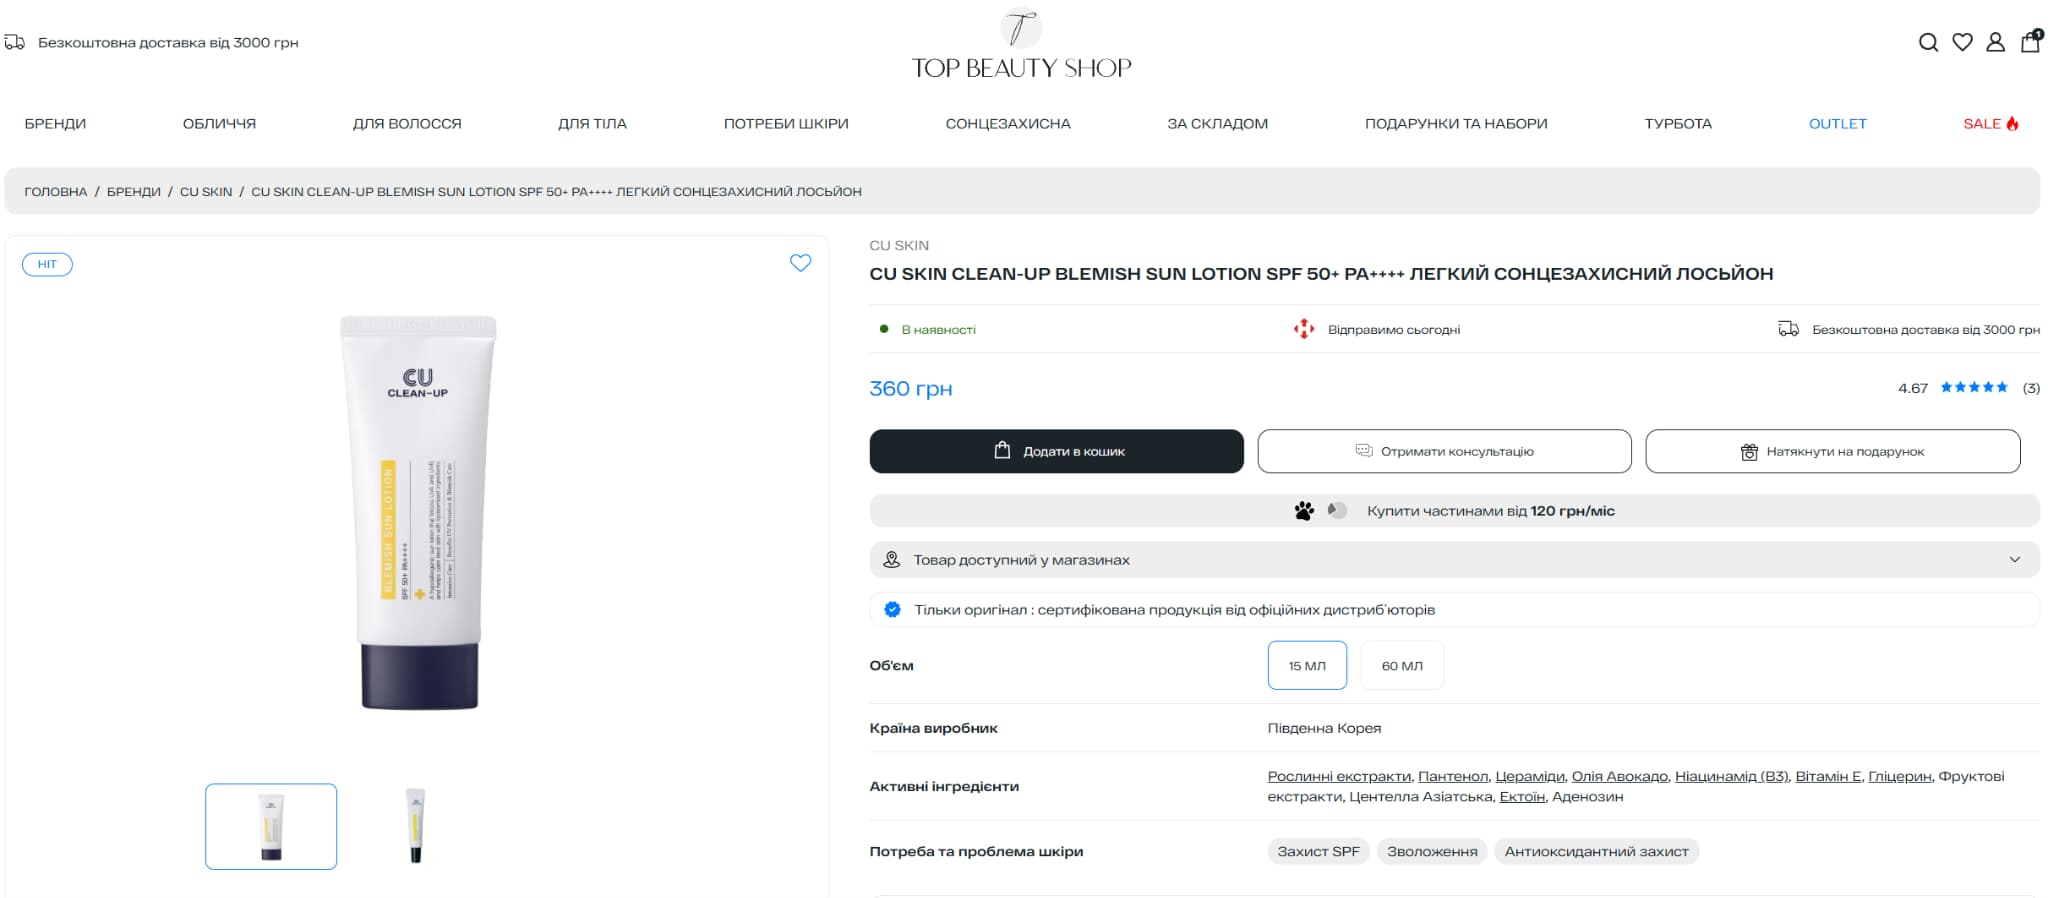Image resolution: width=2048 pixels, height=898 pixels.
Task: Open CU SKIN brand link above title
Action: tap(899, 246)
